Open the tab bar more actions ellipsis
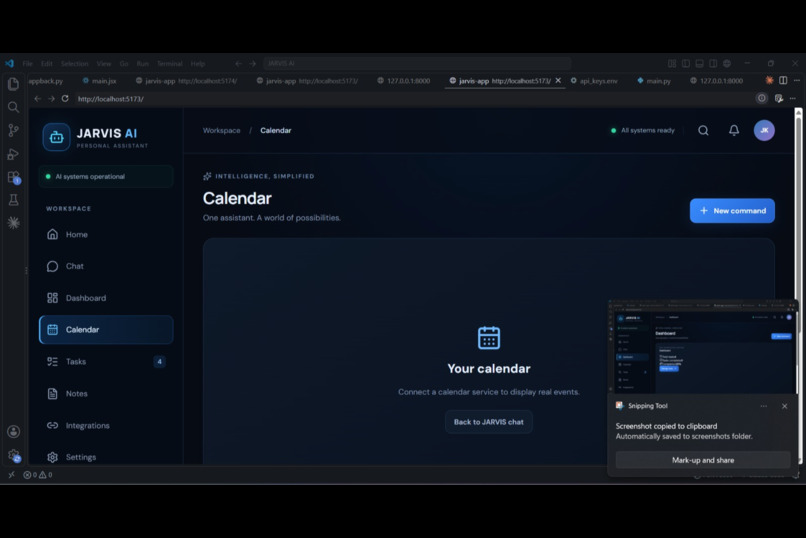806x538 pixels. [x=797, y=81]
